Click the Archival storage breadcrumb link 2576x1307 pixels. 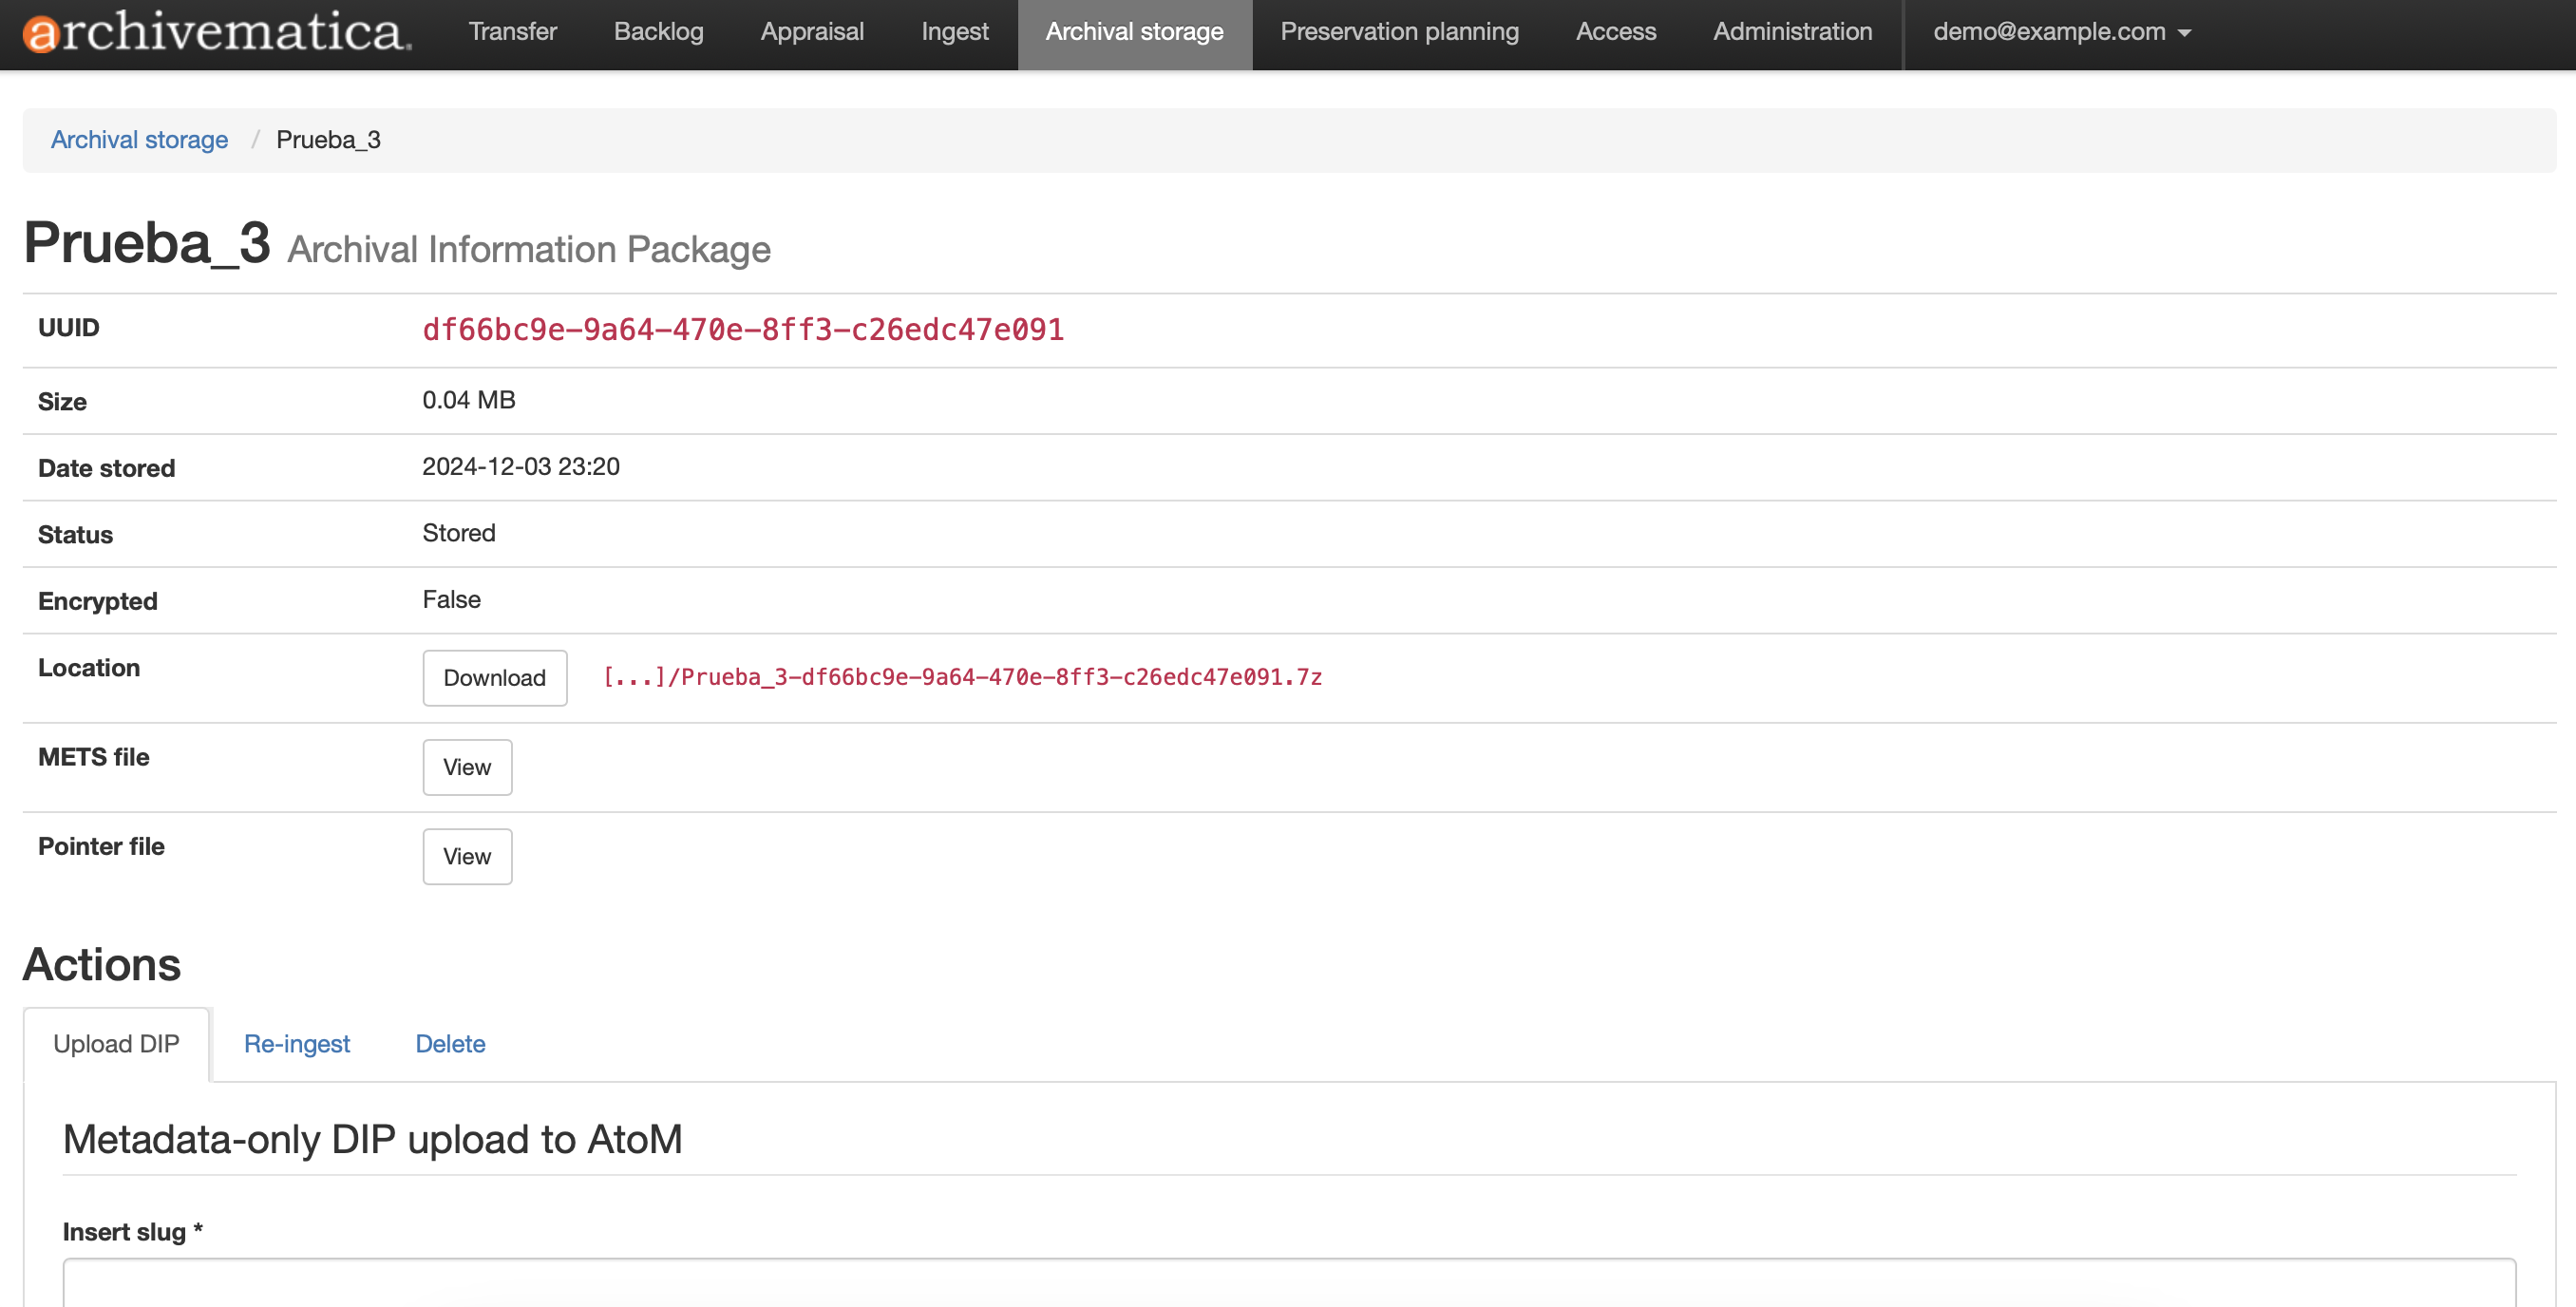pyautogui.click(x=139, y=140)
